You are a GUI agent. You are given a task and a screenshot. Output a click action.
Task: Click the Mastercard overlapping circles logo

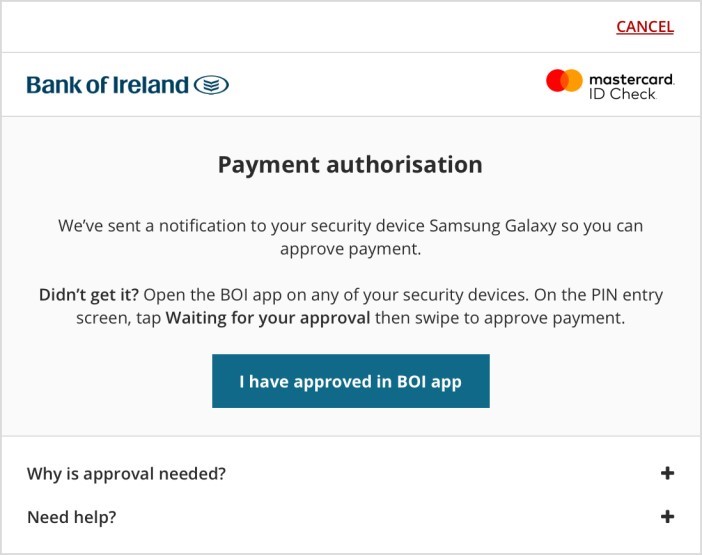pos(564,81)
